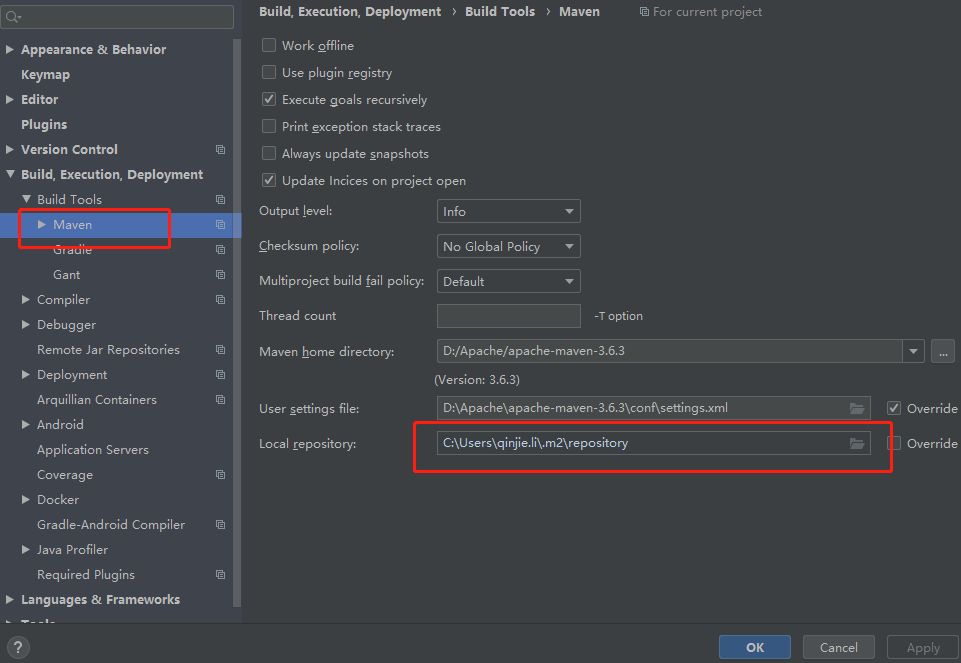Click the project-level icon beside Version Control
The image size is (961, 663).
tap(220, 149)
